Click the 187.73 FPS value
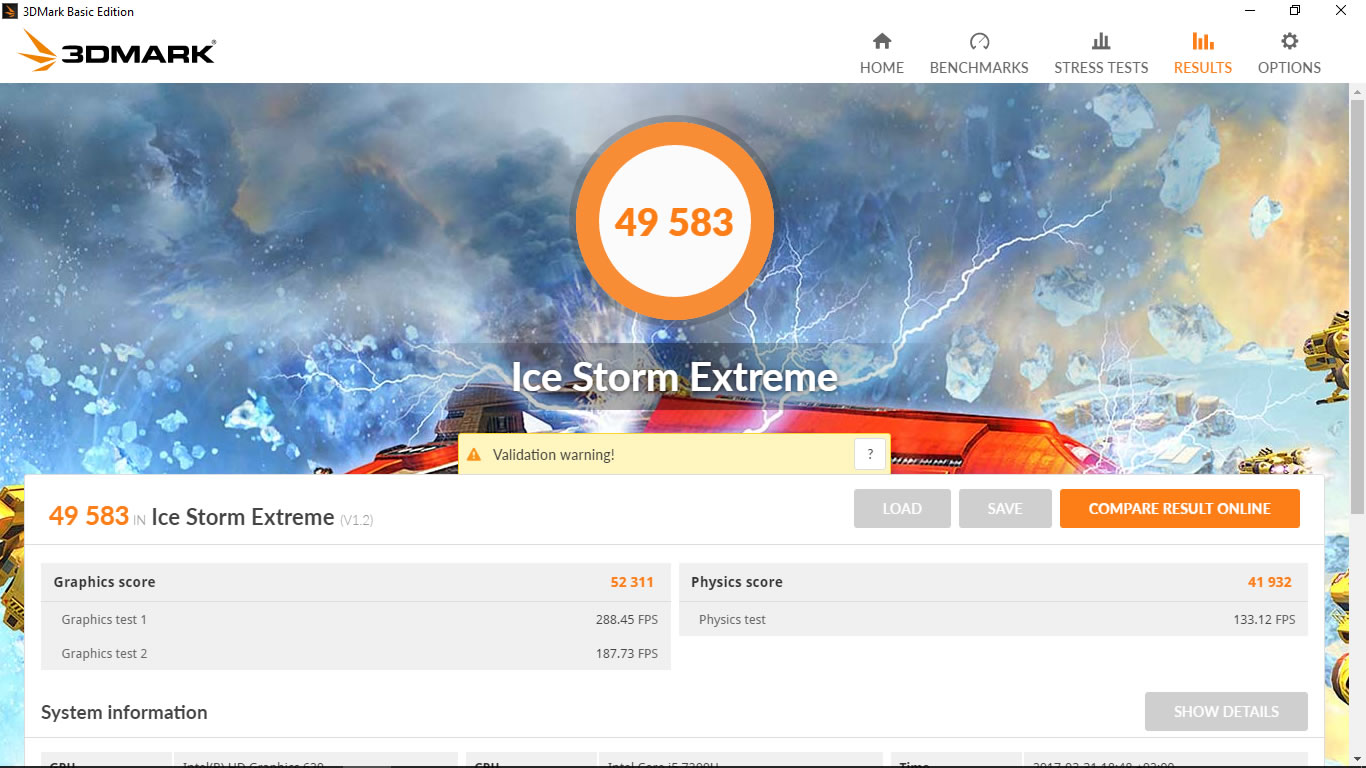 [x=627, y=653]
